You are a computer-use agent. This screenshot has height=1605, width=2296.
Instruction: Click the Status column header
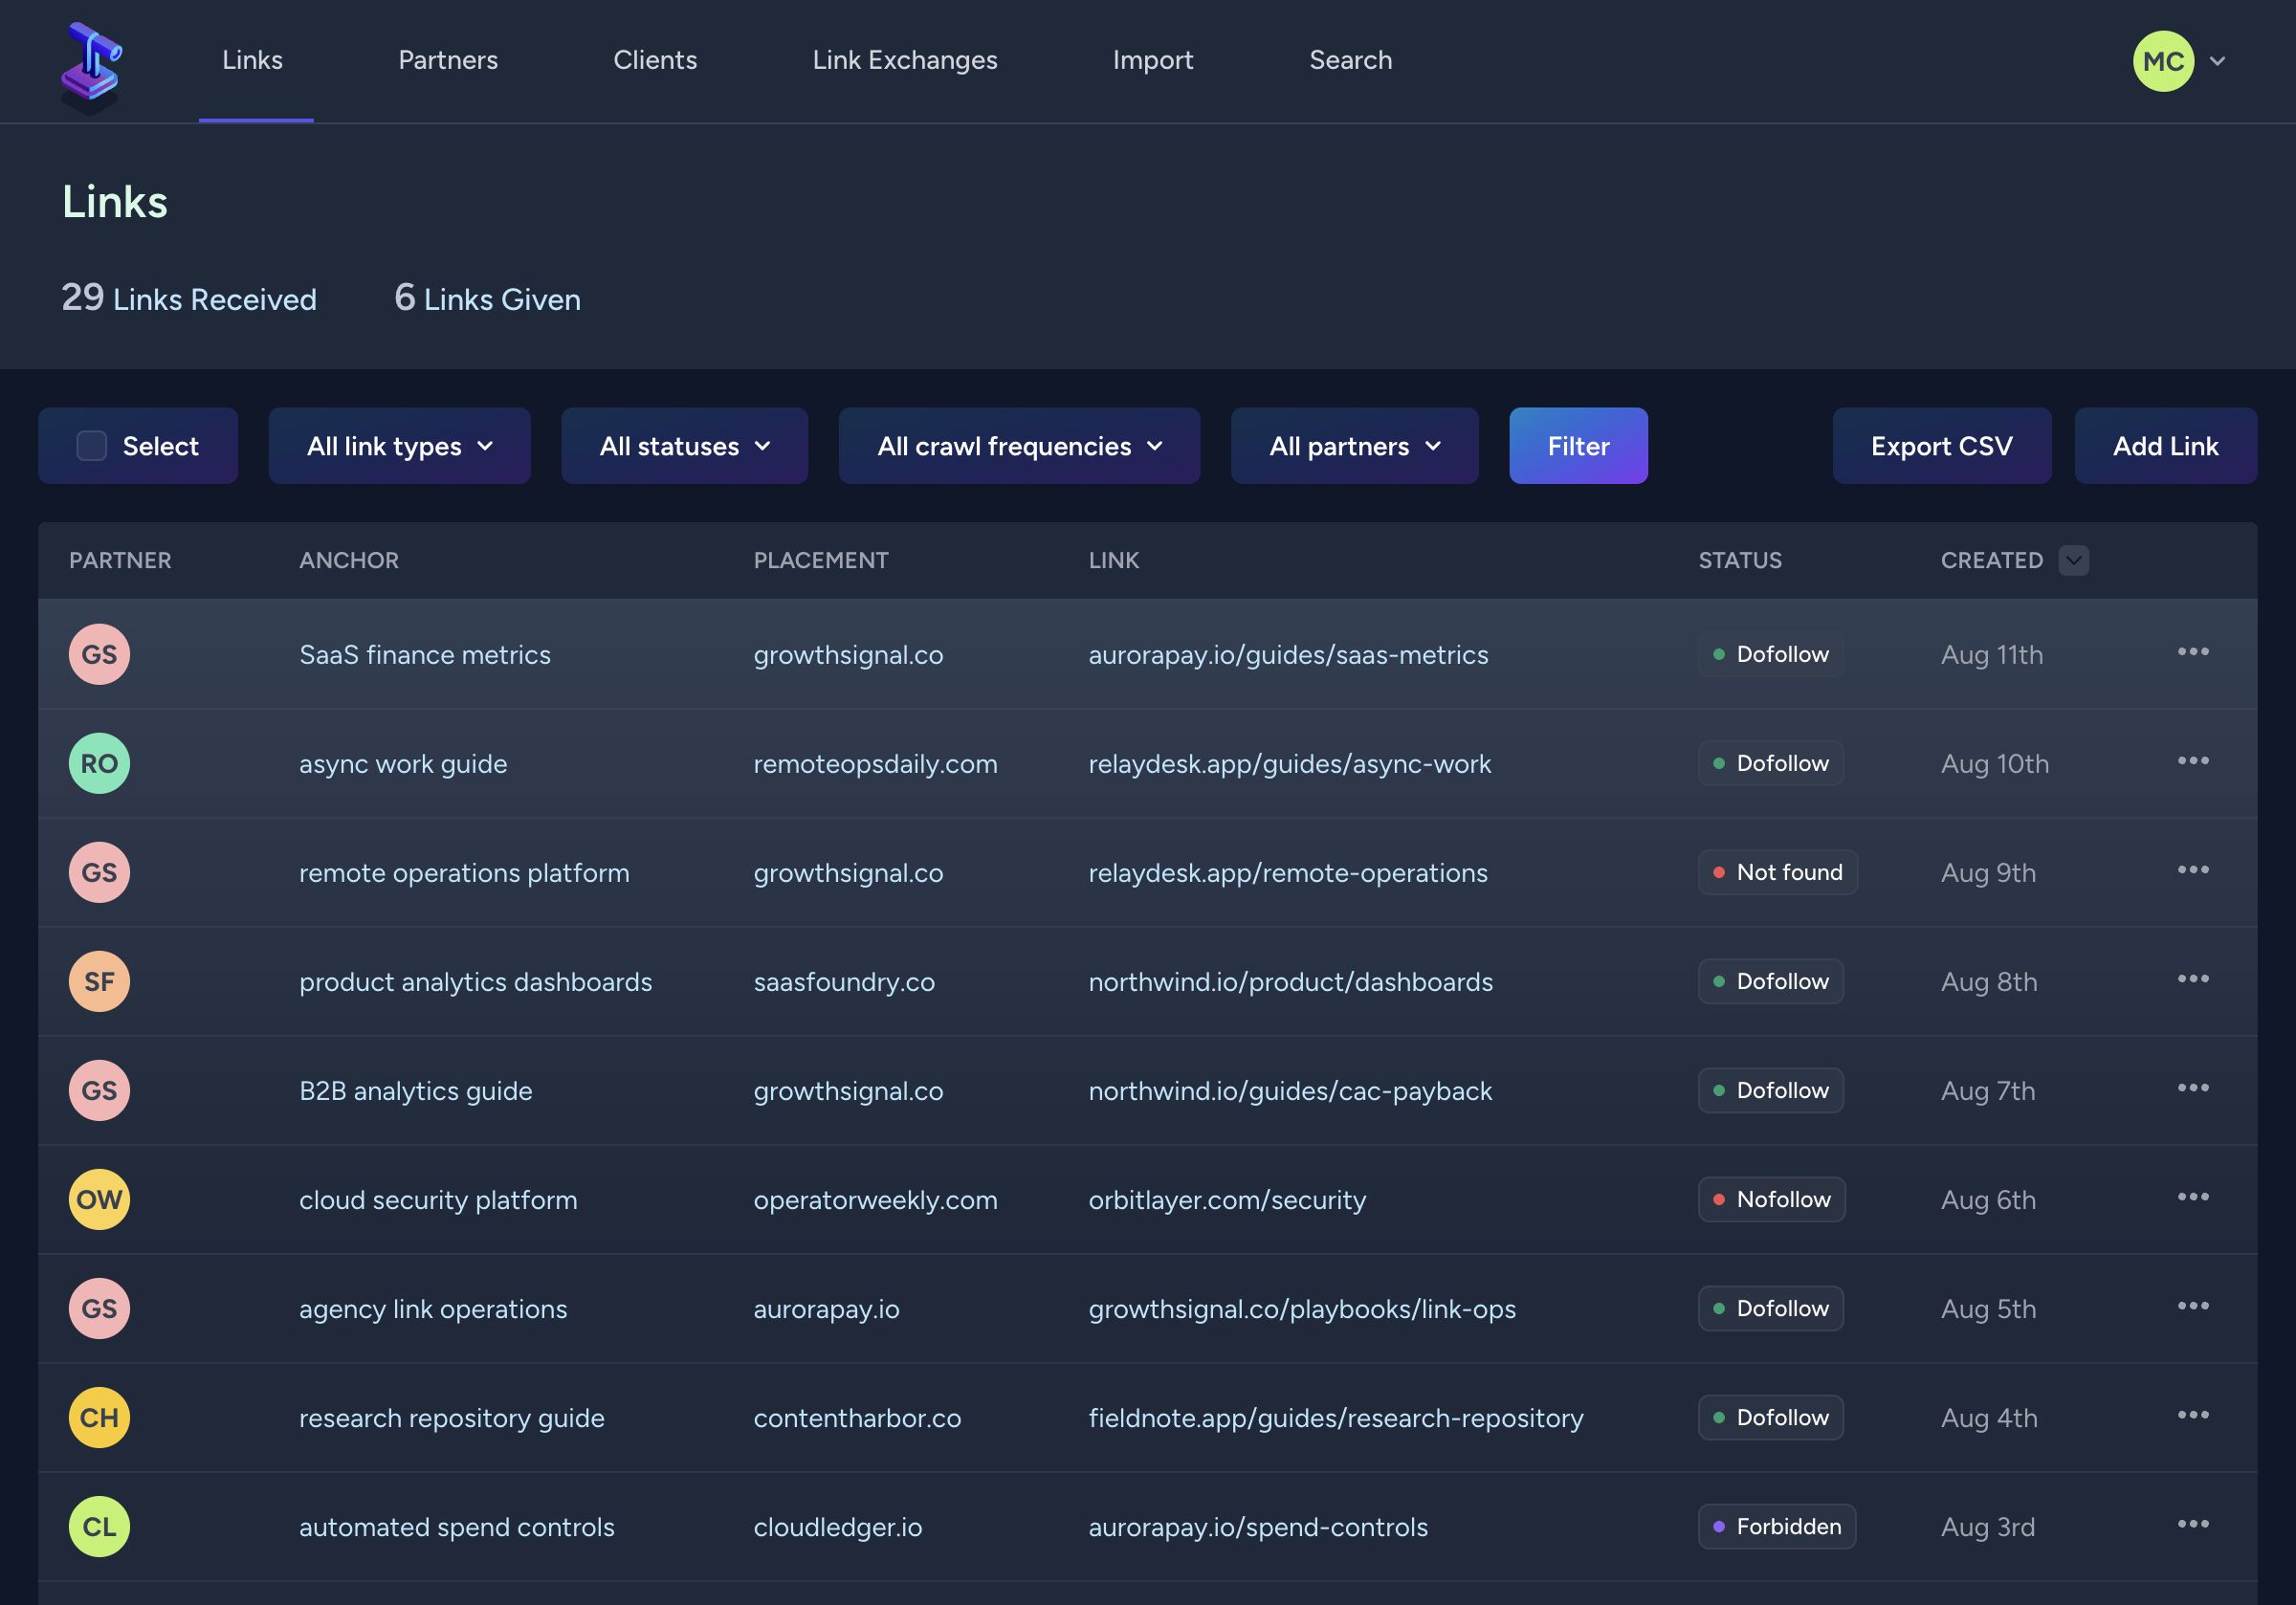click(1740, 560)
